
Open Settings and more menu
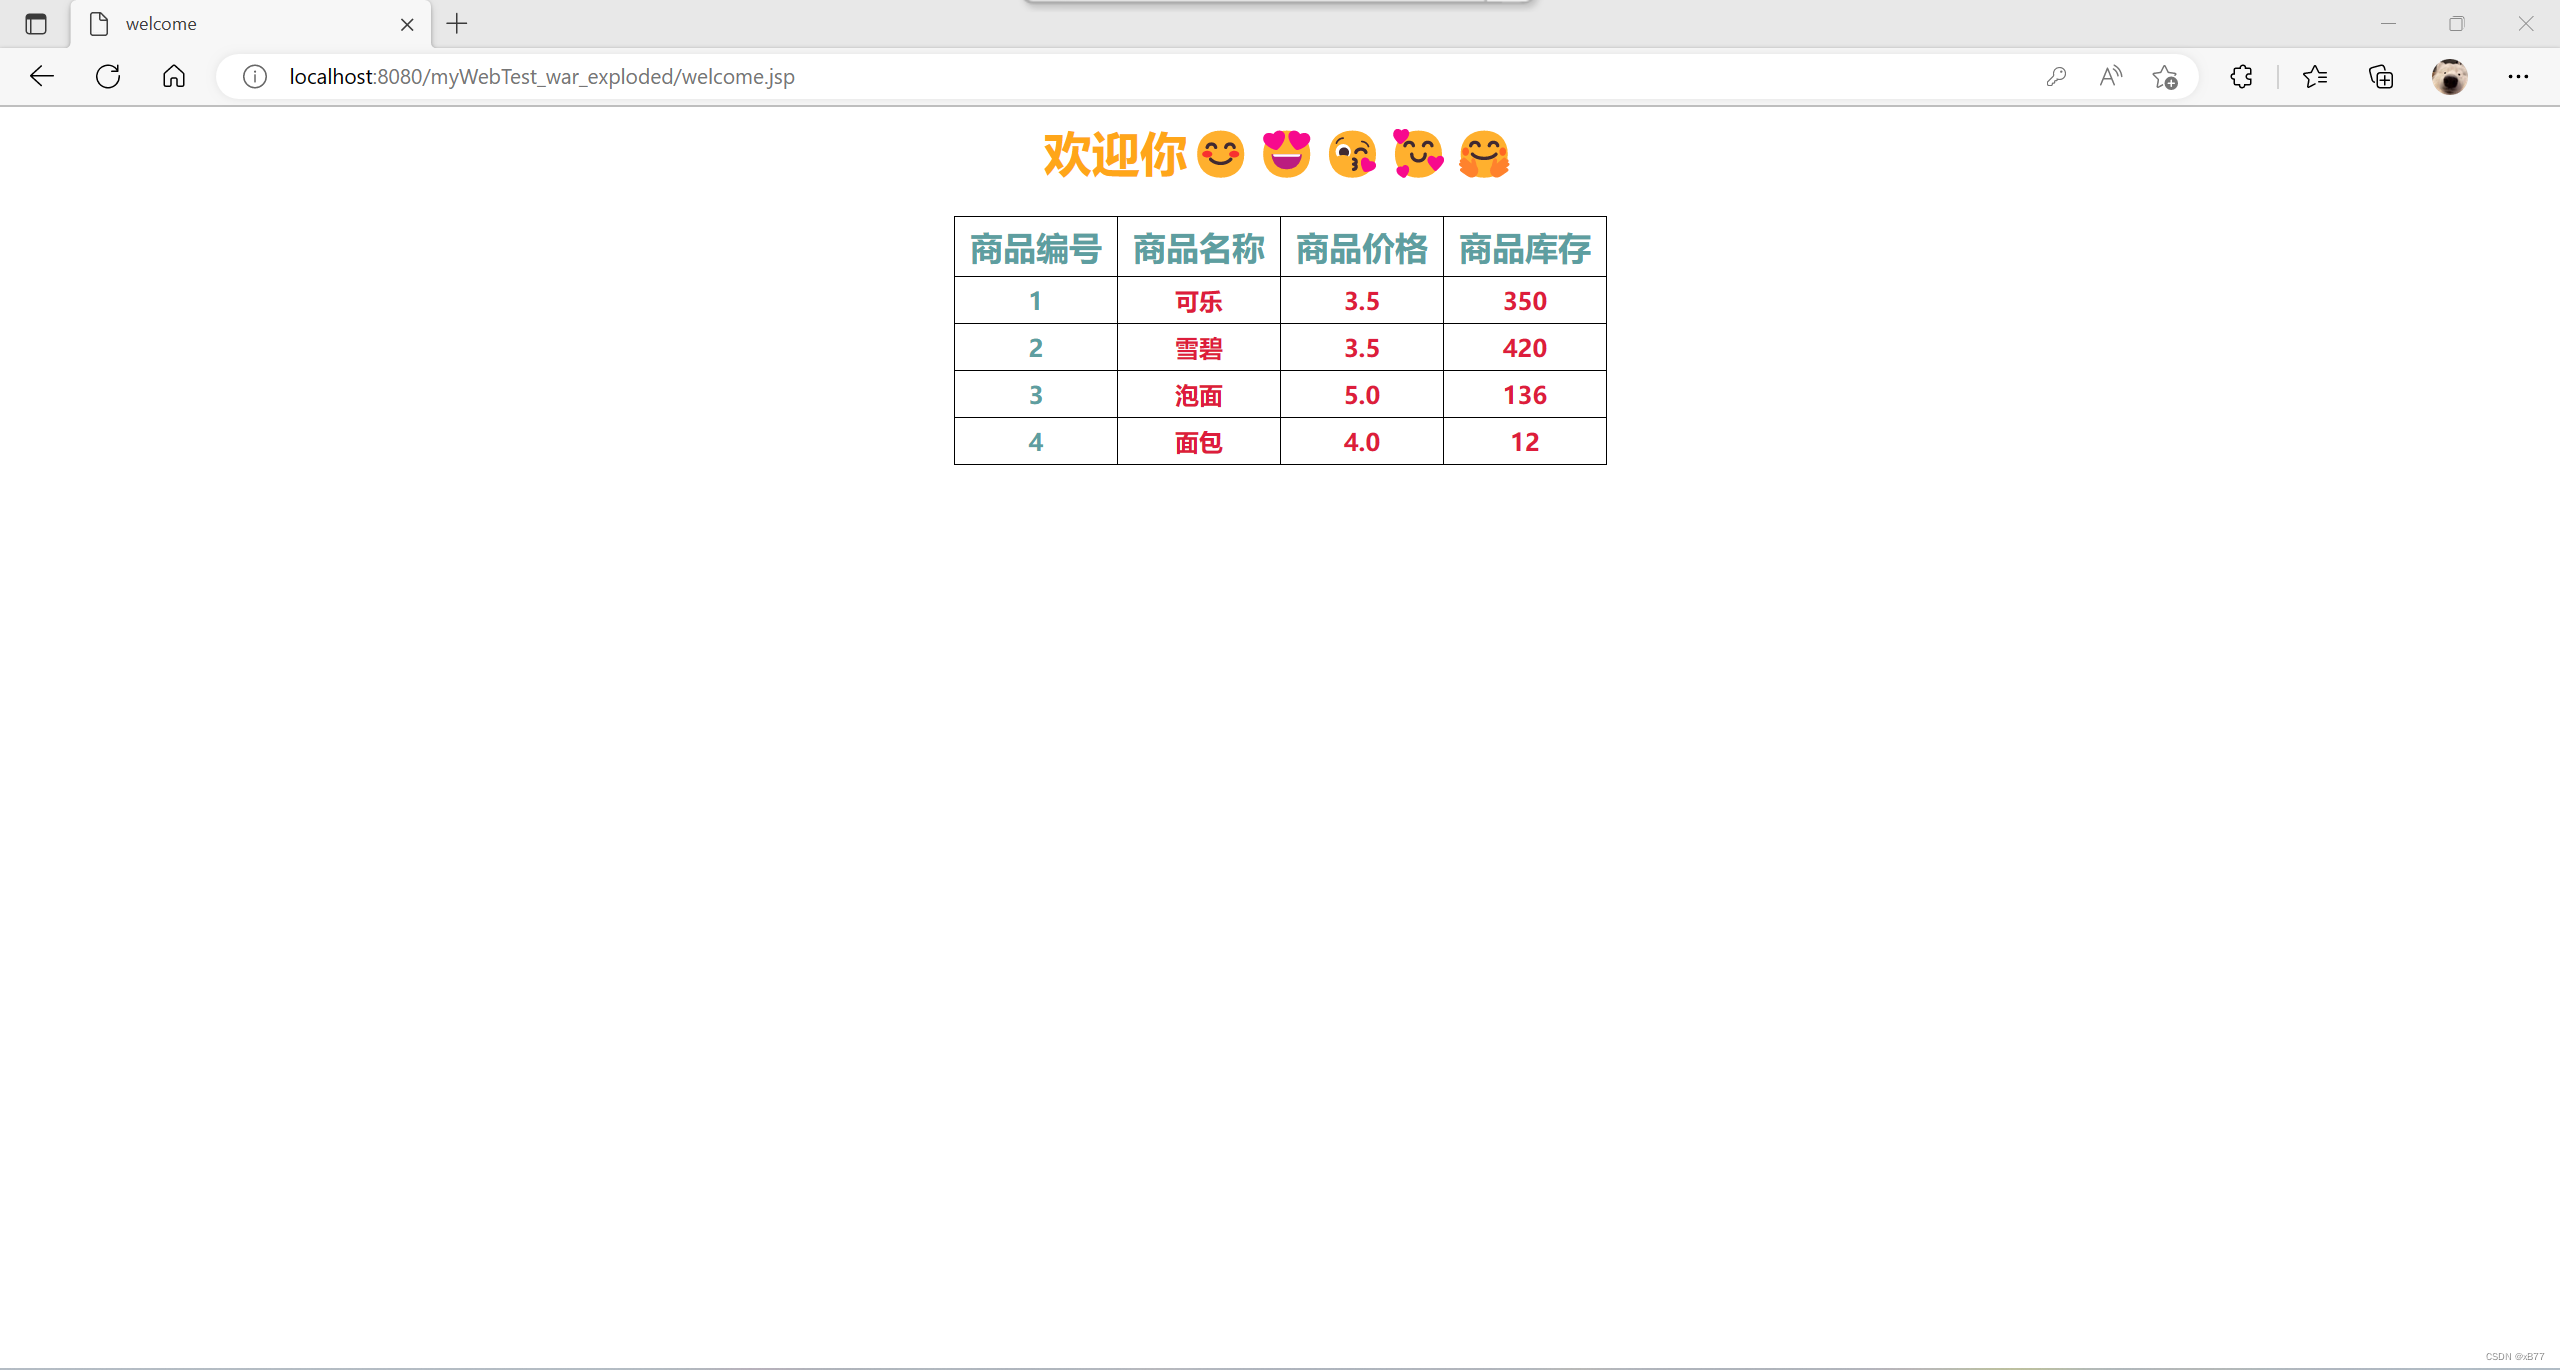(x=2518, y=76)
